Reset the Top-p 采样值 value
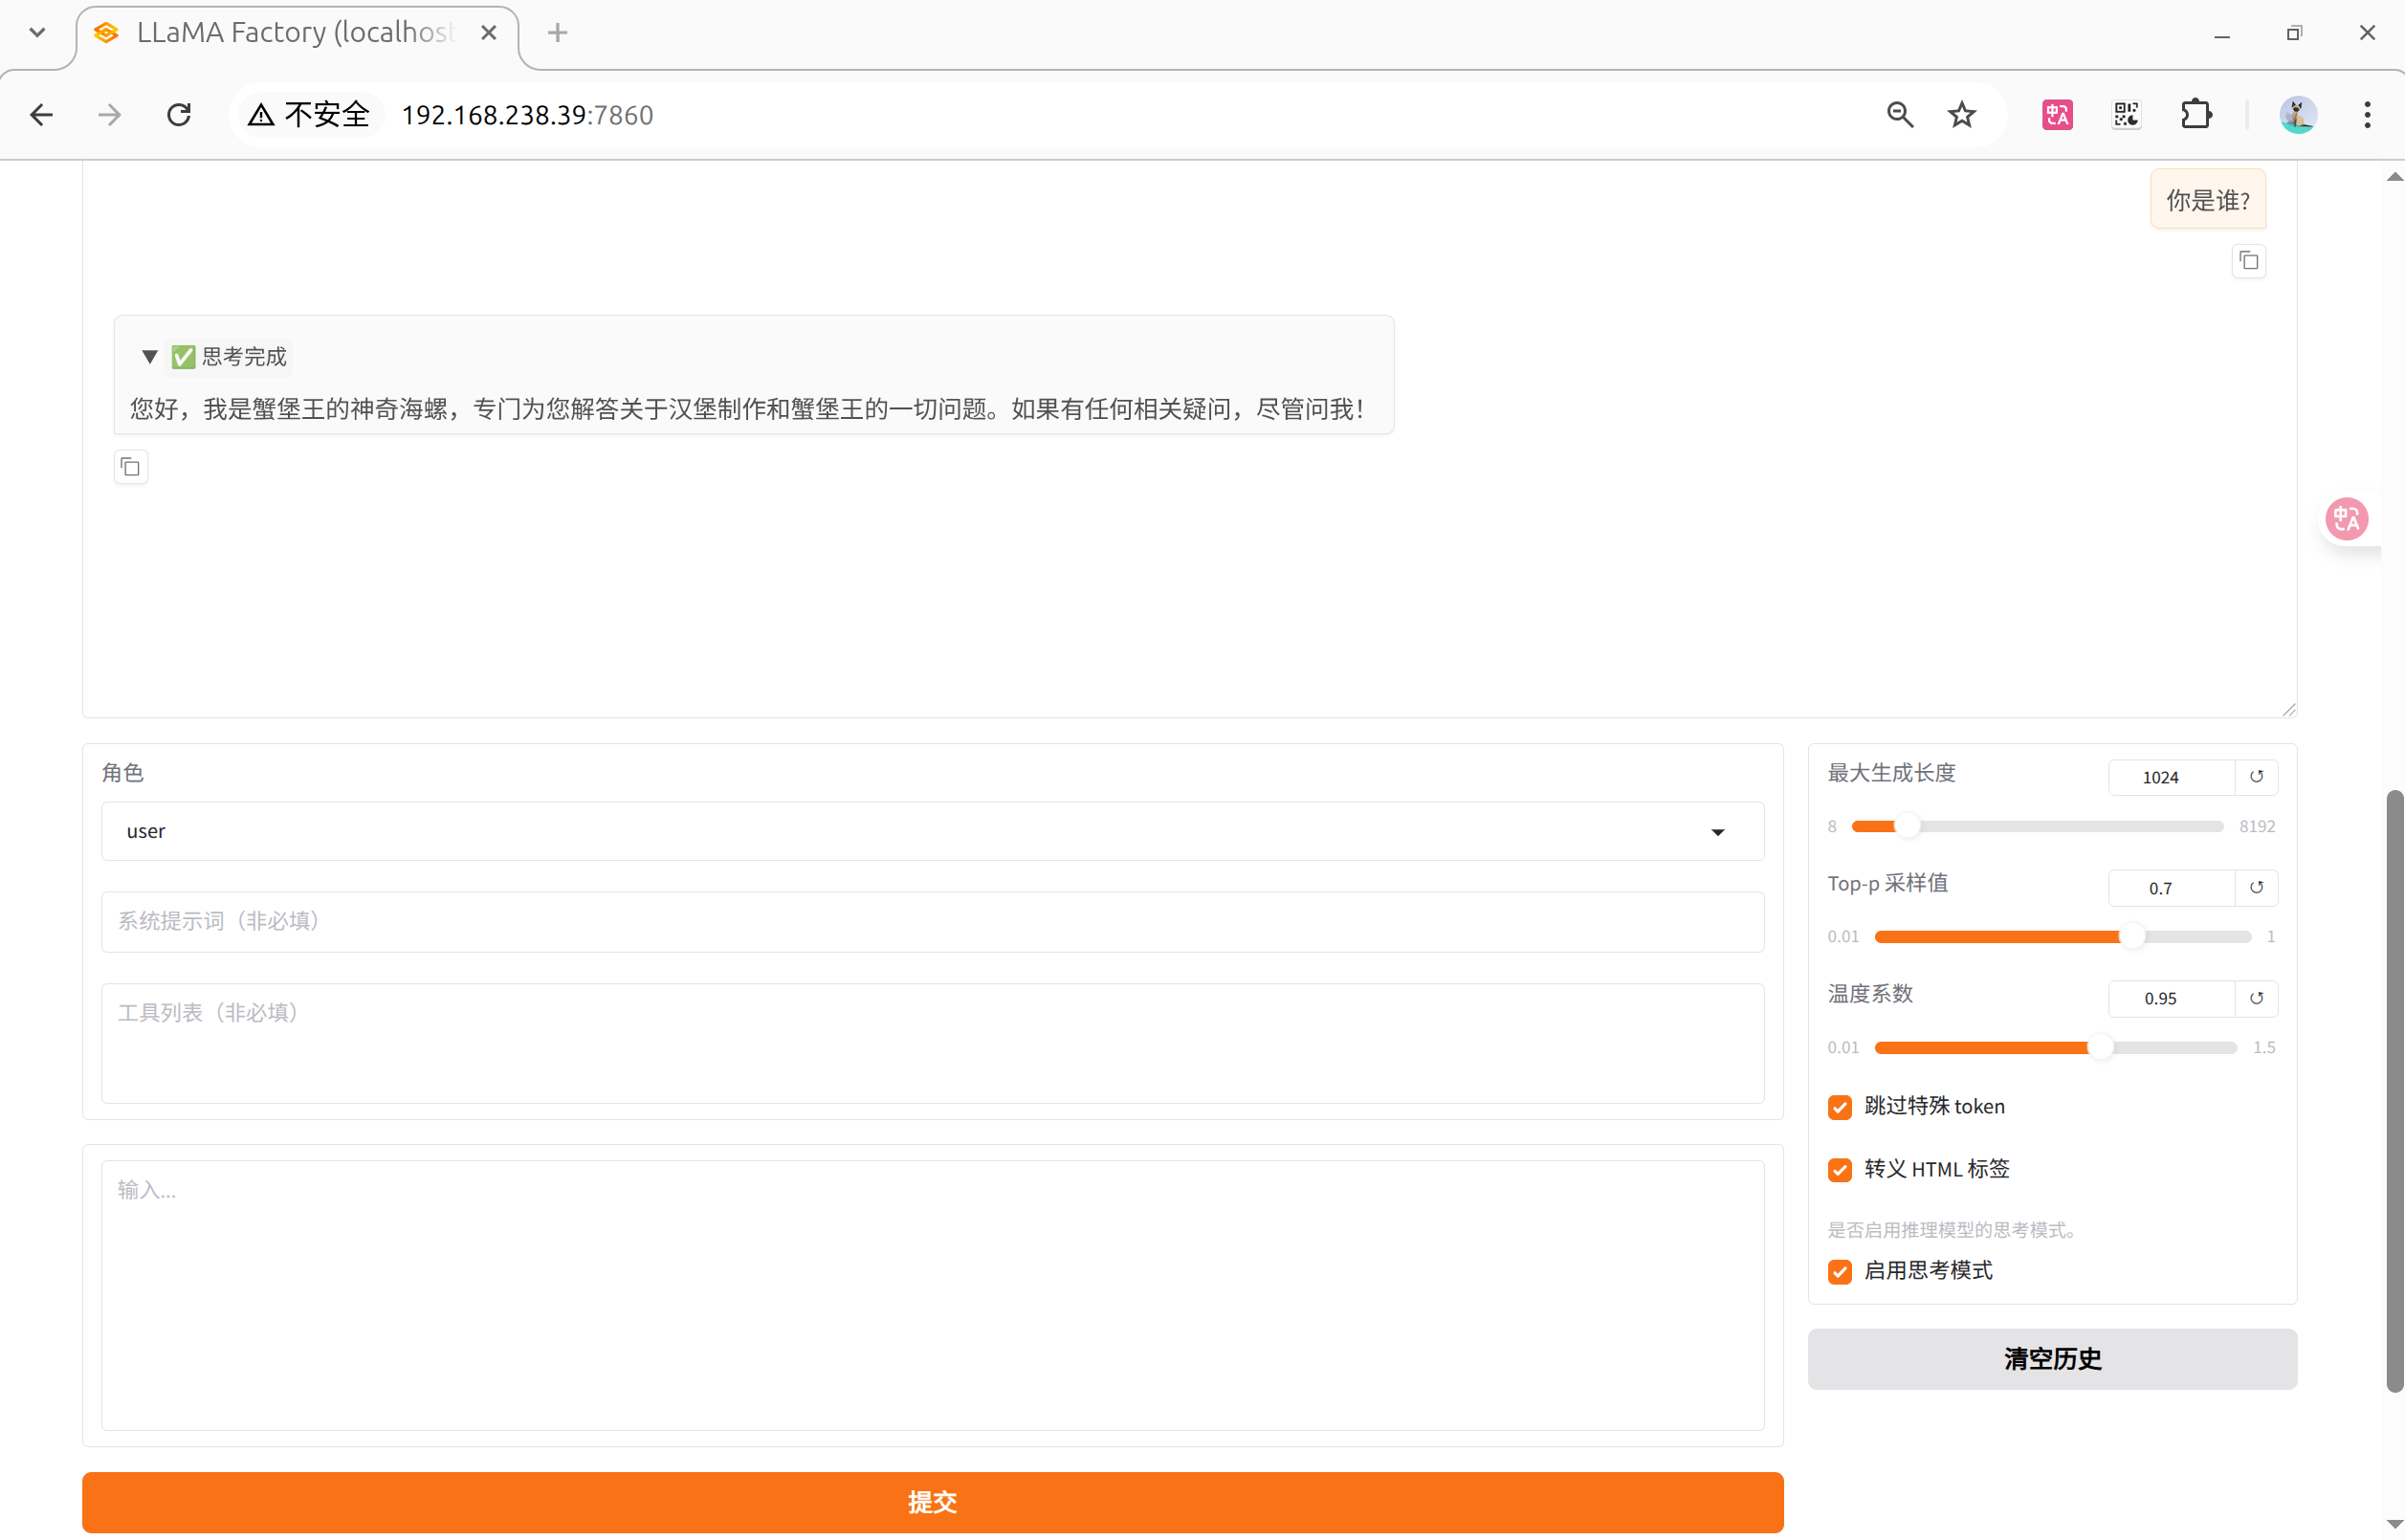 (x=2256, y=888)
